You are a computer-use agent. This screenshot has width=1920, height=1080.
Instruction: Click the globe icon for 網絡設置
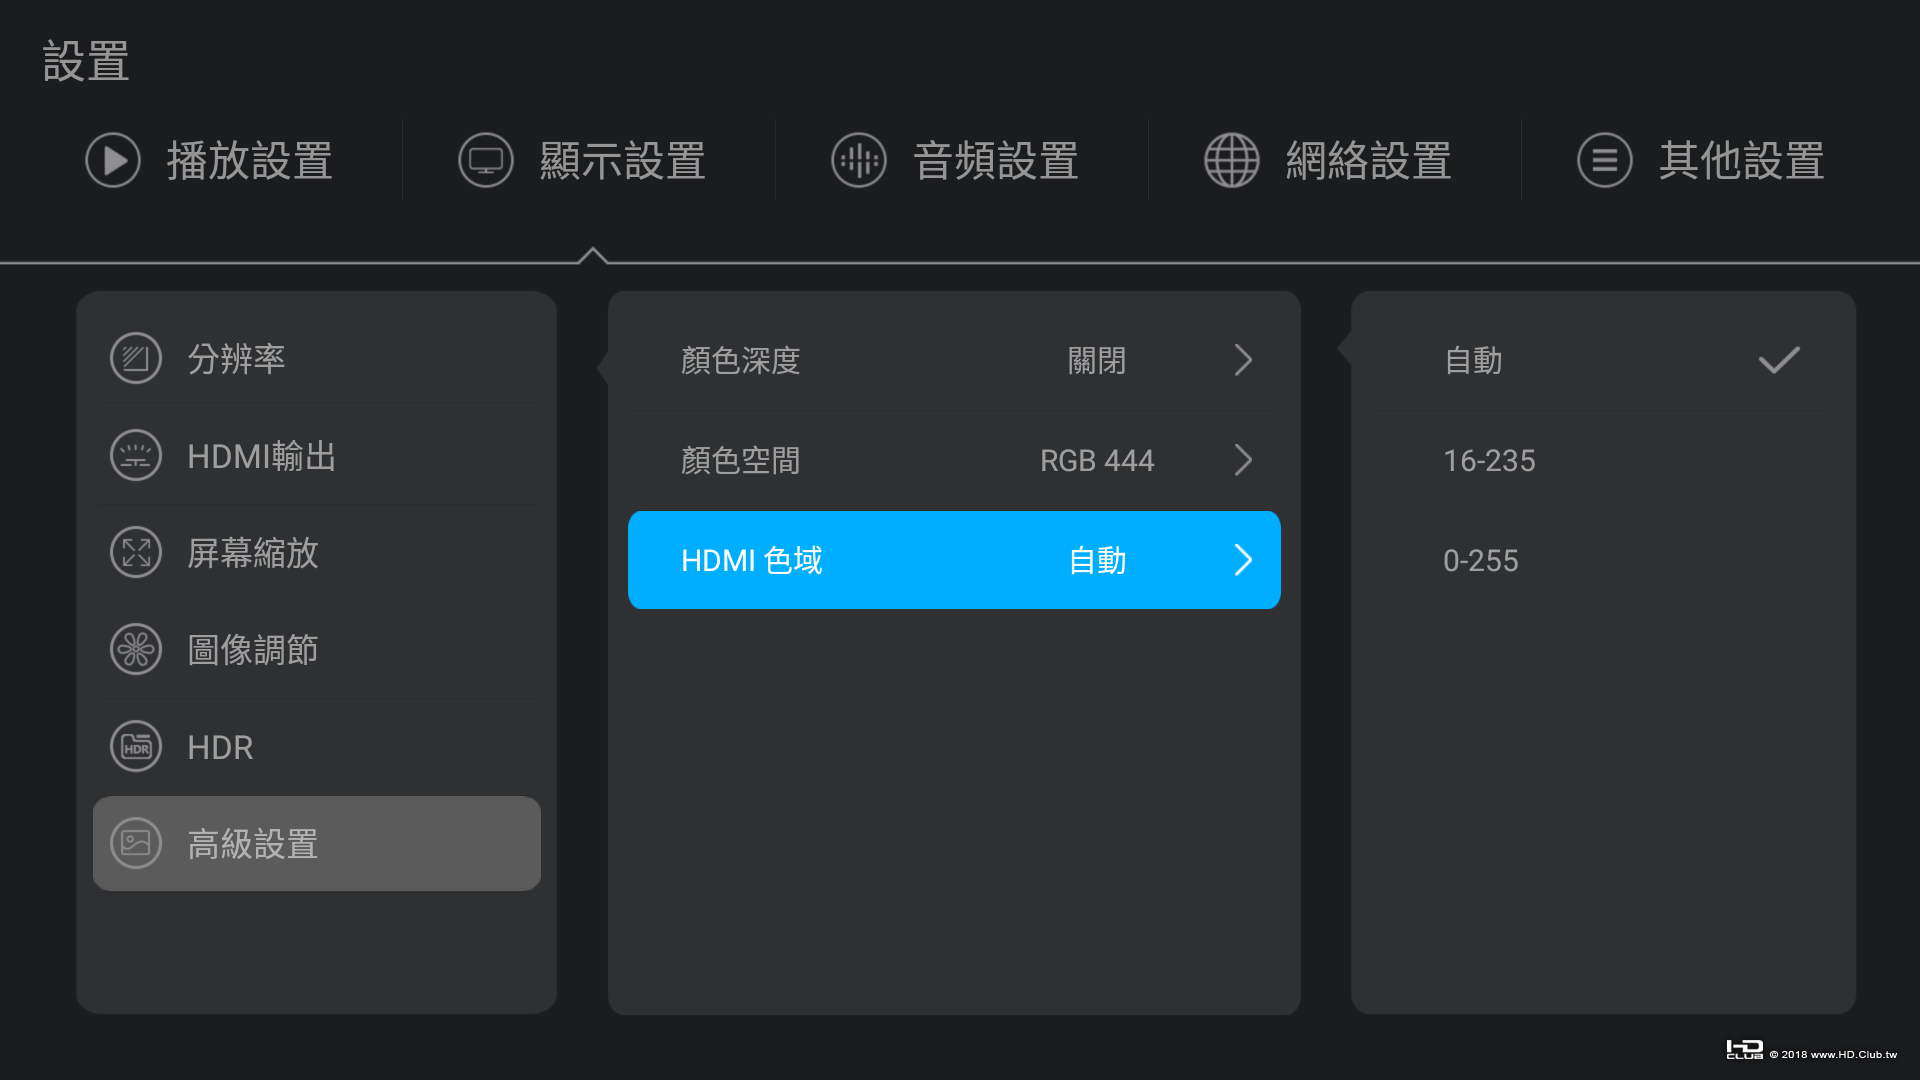pyautogui.click(x=1232, y=160)
